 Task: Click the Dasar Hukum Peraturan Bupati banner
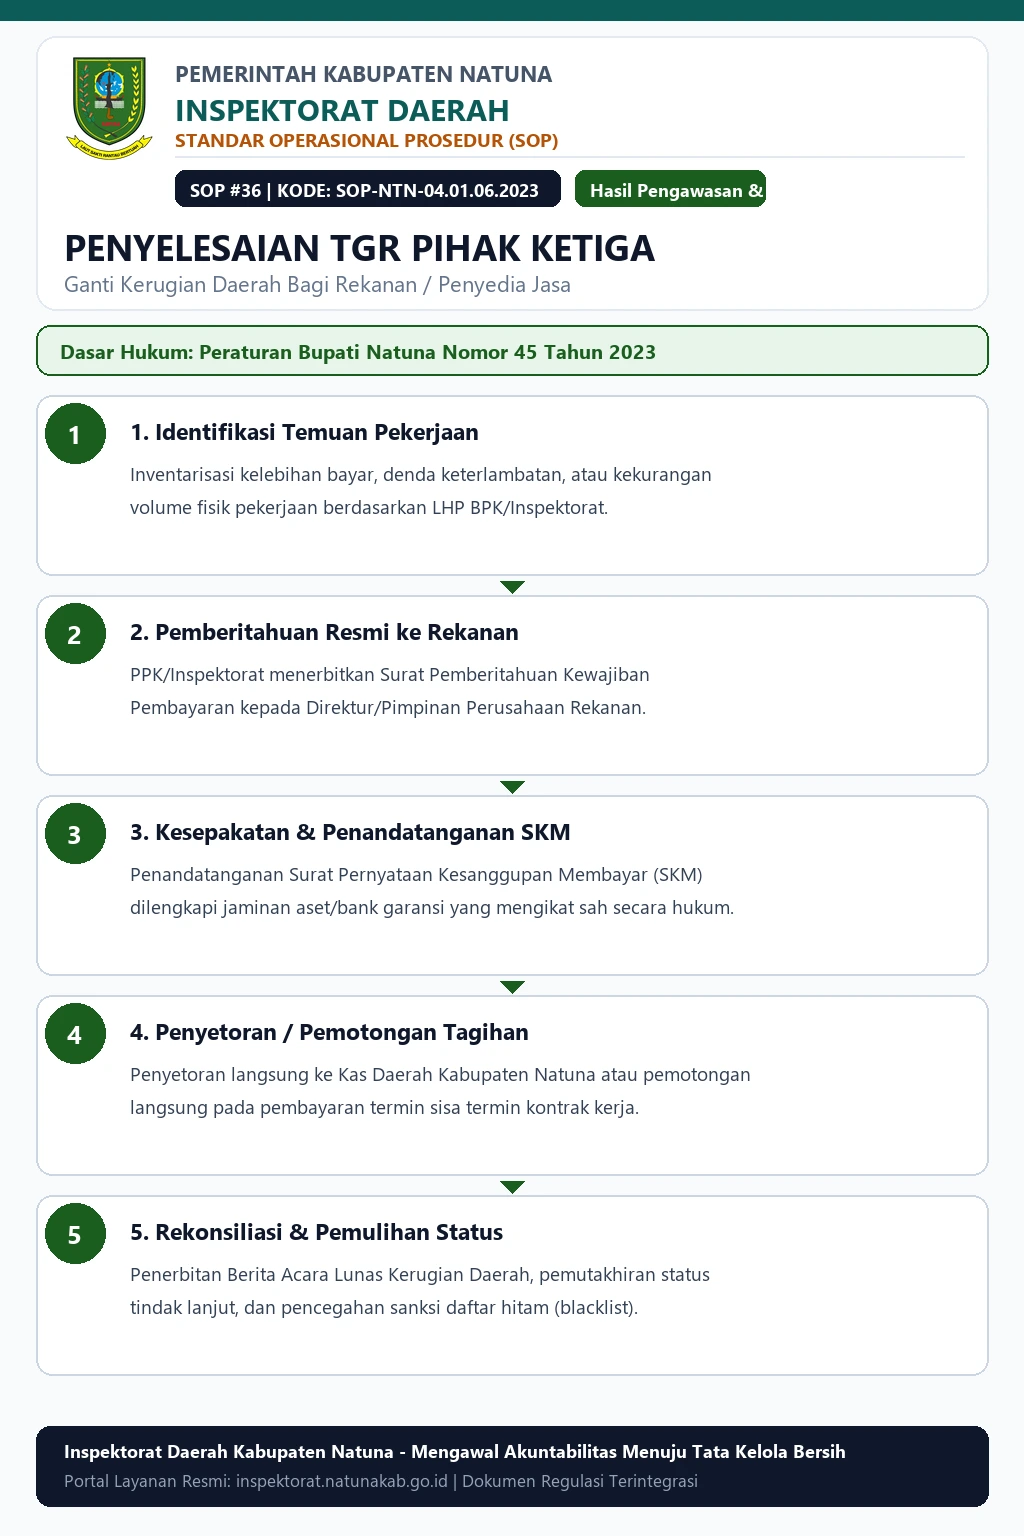(x=512, y=351)
